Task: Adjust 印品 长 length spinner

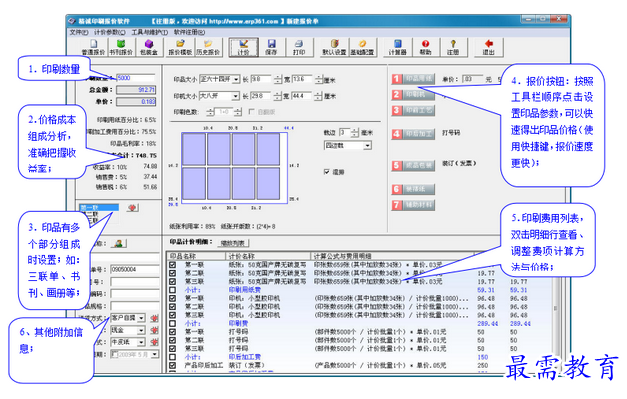Action: (x=278, y=79)
